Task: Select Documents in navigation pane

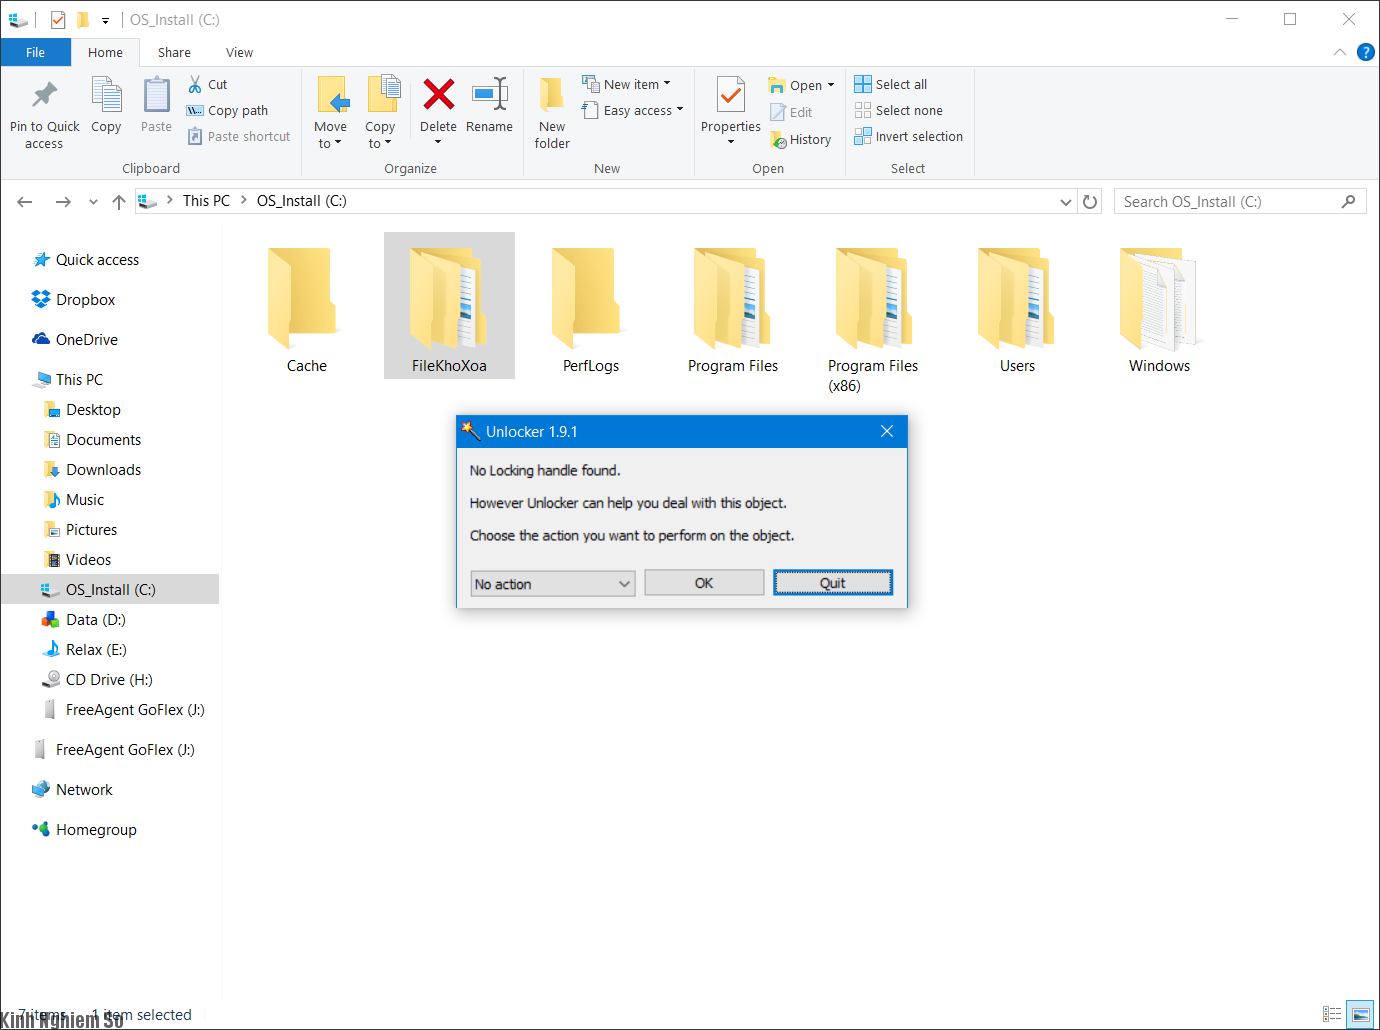Action: (103, 440)
